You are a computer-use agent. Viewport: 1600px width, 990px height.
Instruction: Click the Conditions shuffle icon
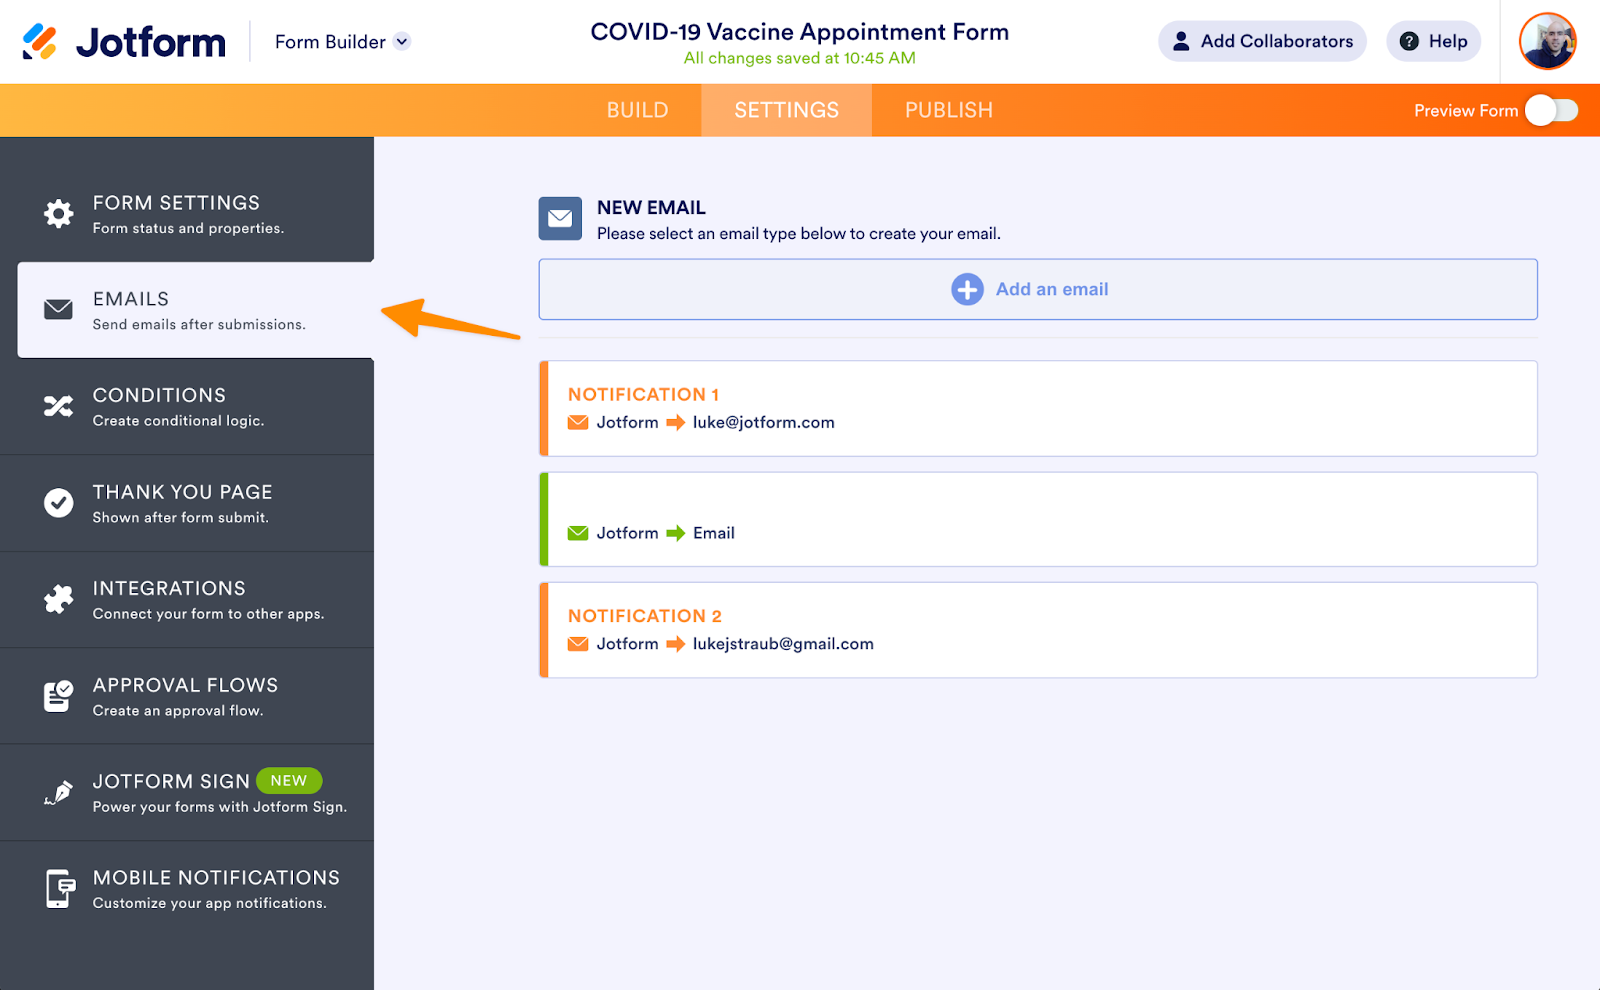click(59, 406)
